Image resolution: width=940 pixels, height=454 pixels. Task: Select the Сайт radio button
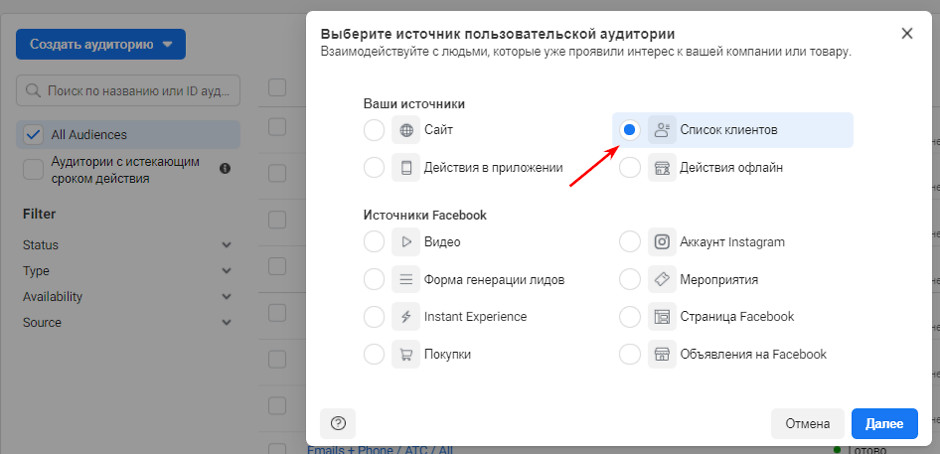(x=374, y=130)
